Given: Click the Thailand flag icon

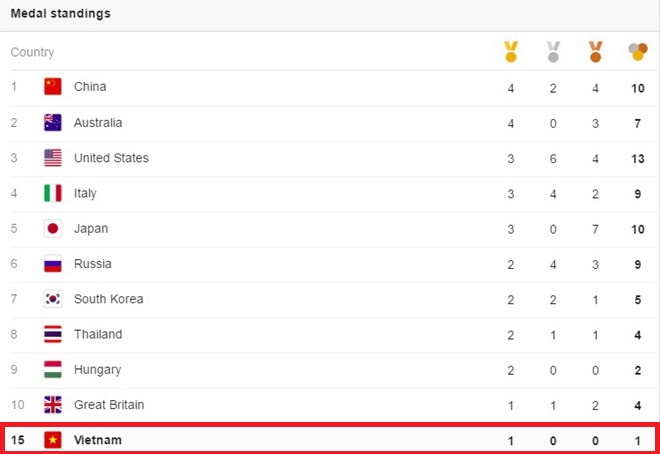Looking at the screenshot, I should coord(53,334).
